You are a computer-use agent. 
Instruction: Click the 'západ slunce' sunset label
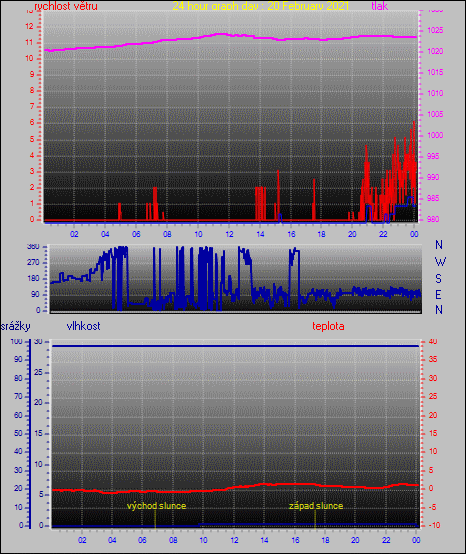pos(316,506)
